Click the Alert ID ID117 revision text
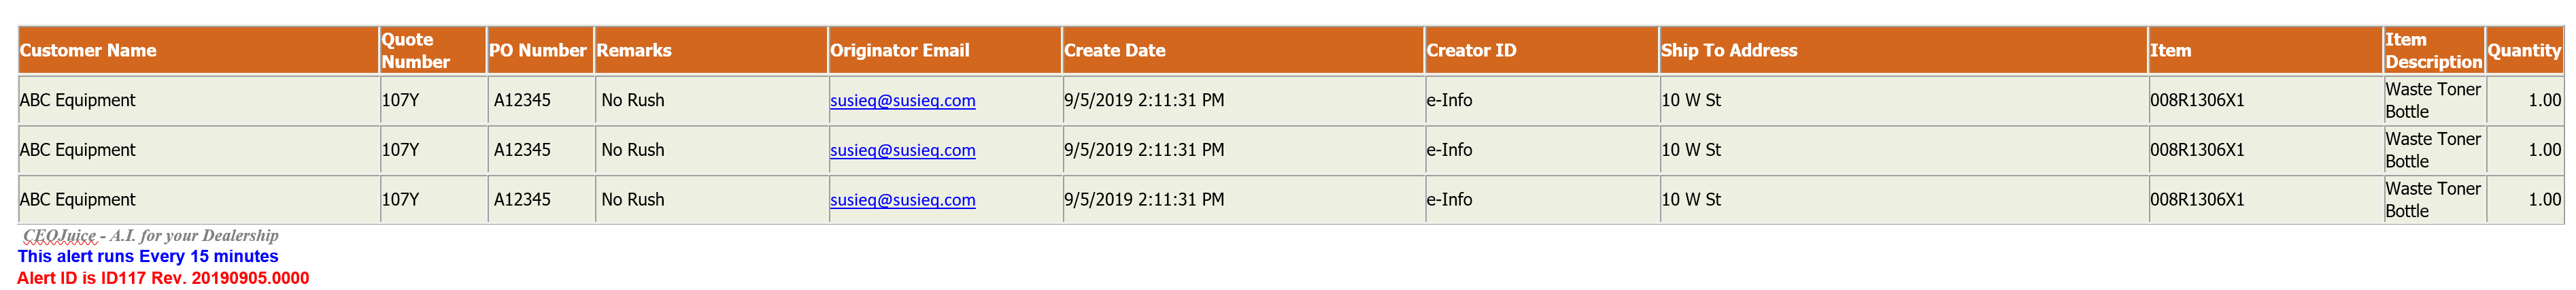The width and height of the screenshot is (2576, 290). (x=163, y=278)
